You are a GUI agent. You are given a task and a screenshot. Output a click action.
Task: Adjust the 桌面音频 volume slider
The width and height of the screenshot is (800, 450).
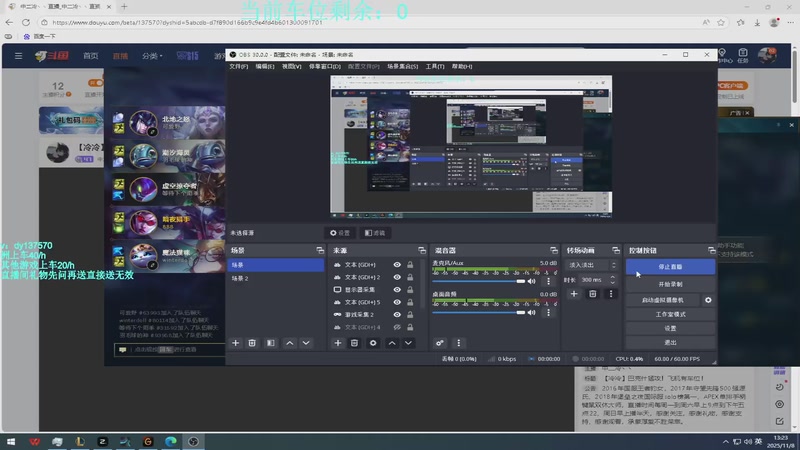479,312
